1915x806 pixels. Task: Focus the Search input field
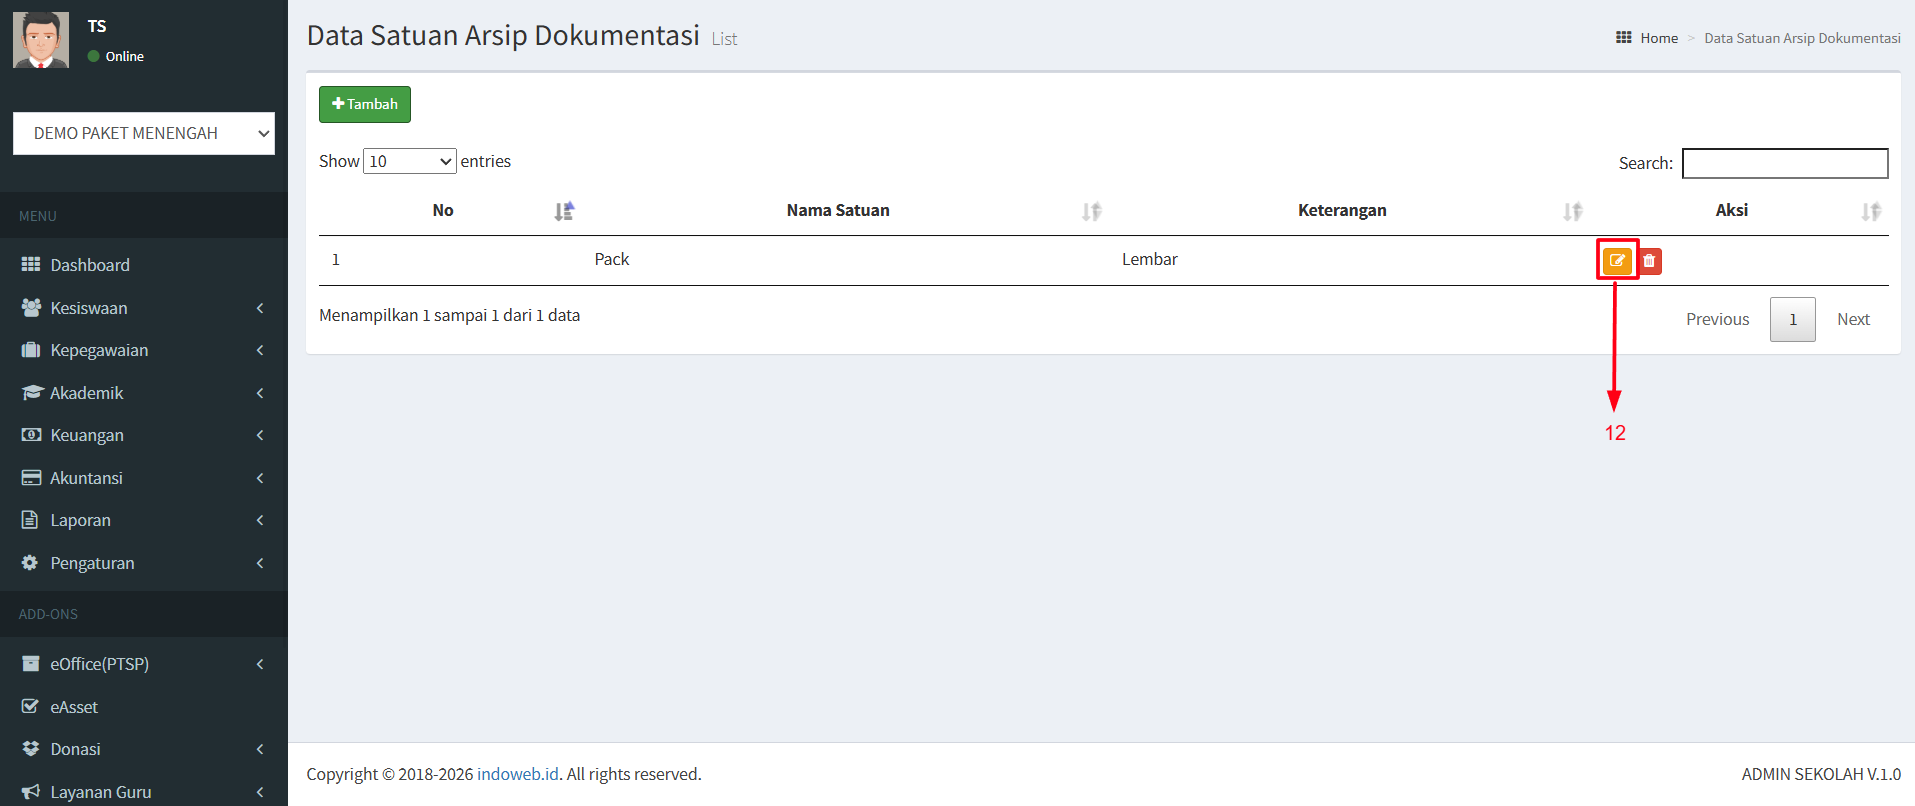click(1784, 163)
